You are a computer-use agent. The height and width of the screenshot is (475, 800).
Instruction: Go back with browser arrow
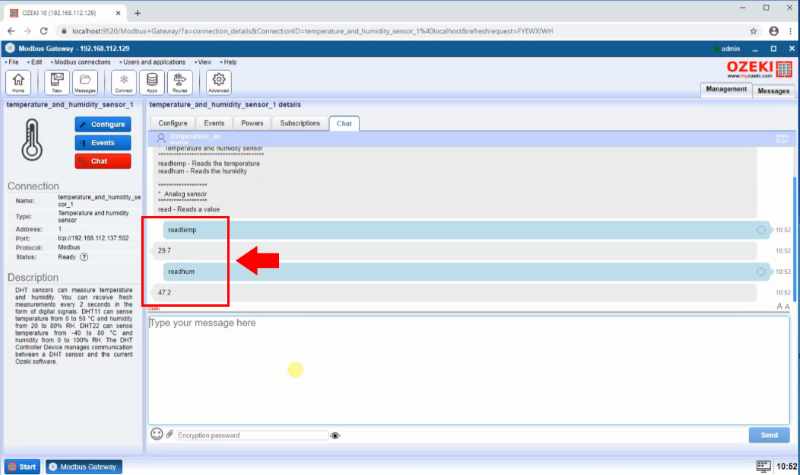(11, 31)
